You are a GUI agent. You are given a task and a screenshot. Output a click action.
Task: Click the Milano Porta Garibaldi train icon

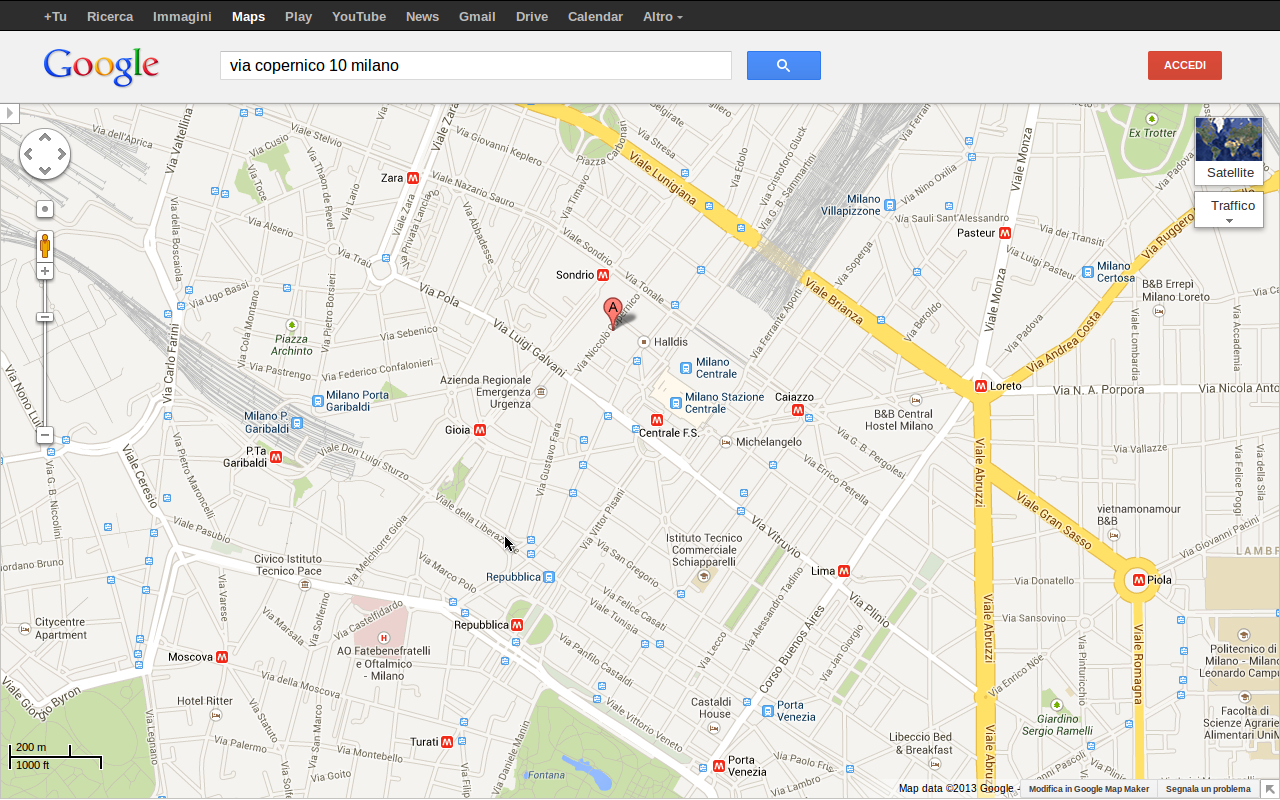click(x=318, y=401)
